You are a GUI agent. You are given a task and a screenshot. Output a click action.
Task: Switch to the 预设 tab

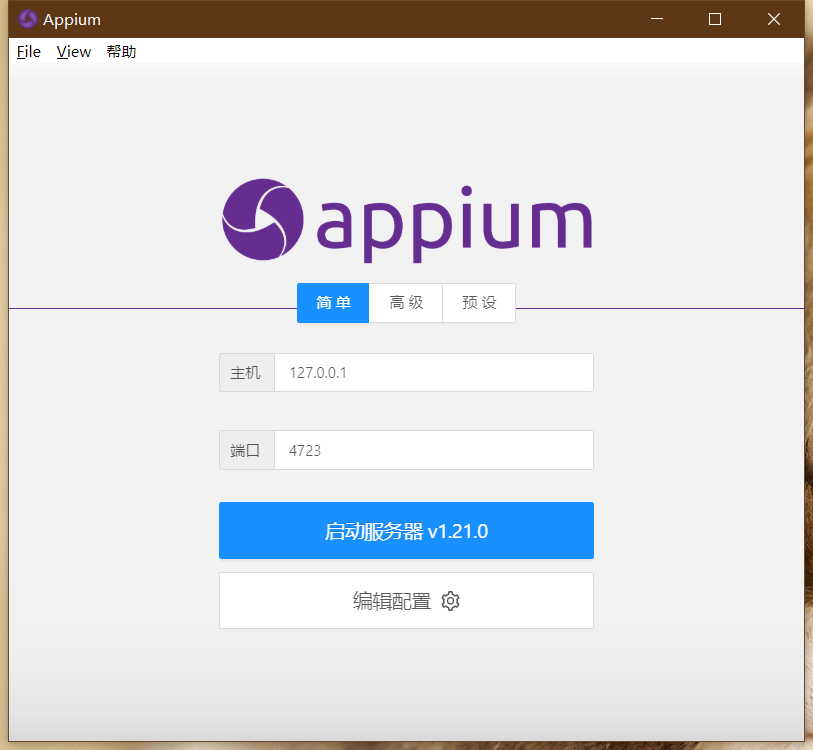[x=479, y=303]
